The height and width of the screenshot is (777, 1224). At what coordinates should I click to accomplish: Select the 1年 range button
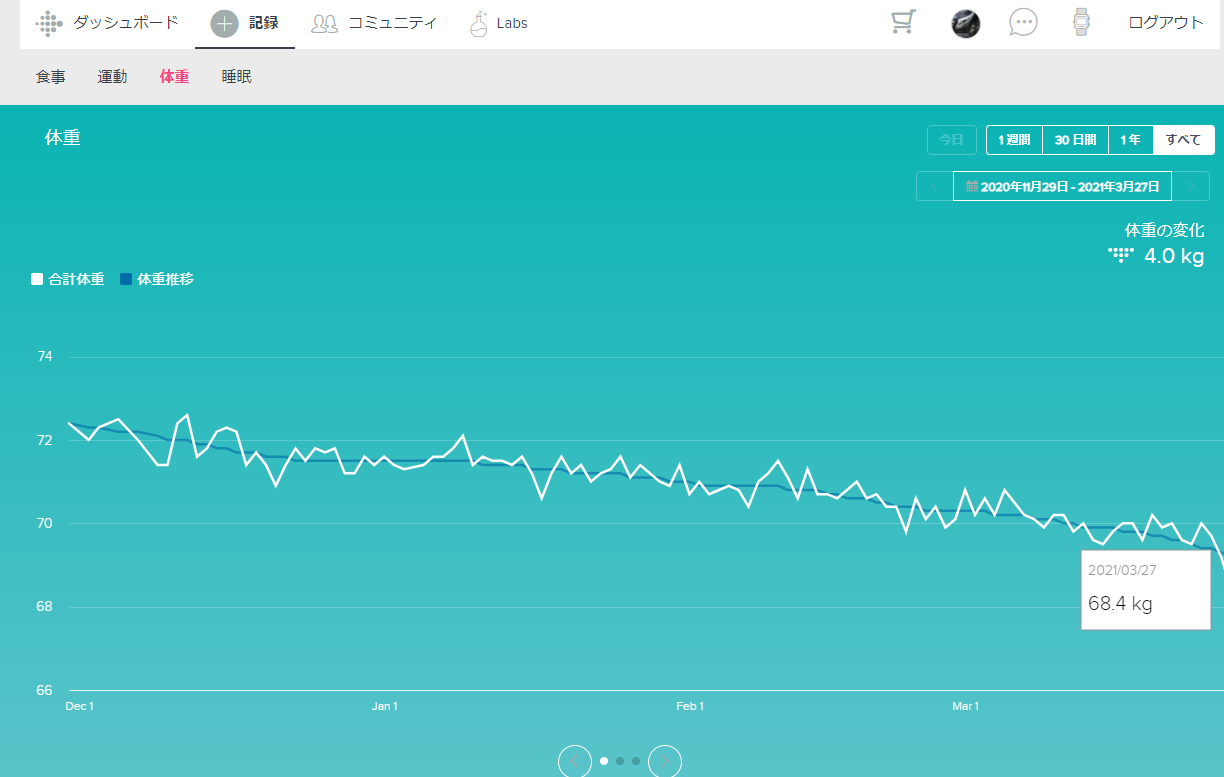(1130, 140)
